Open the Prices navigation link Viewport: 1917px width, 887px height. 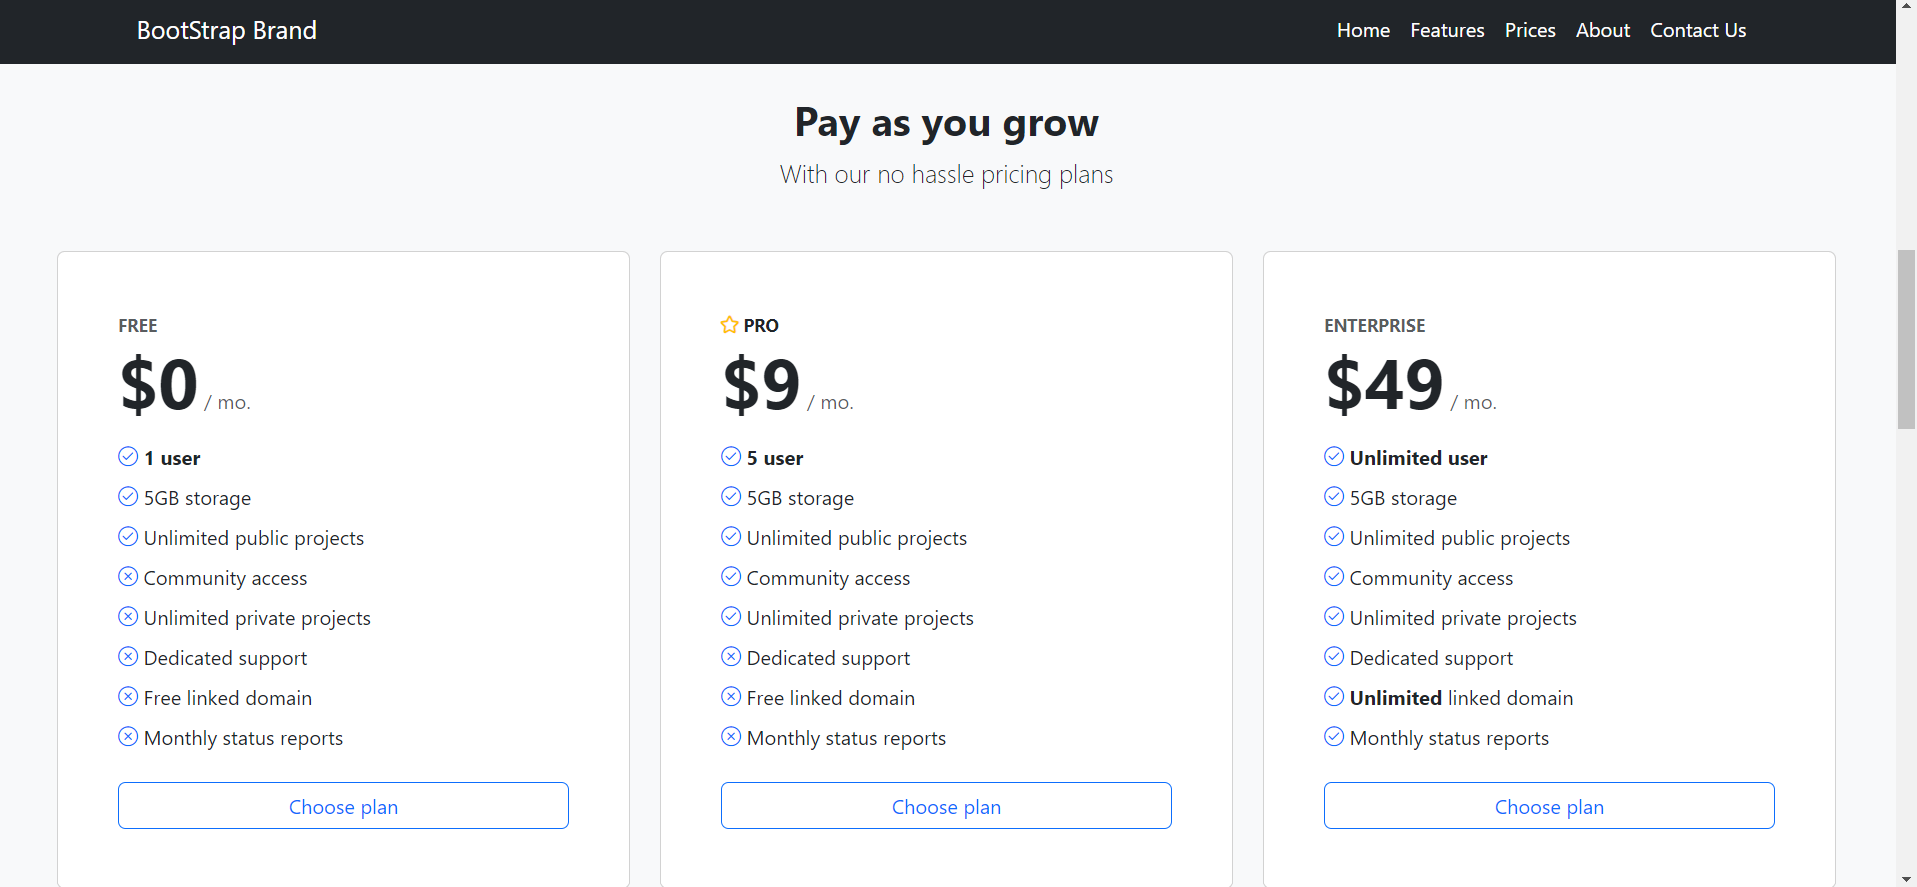pyautogui.click(x=1530, y=31)
